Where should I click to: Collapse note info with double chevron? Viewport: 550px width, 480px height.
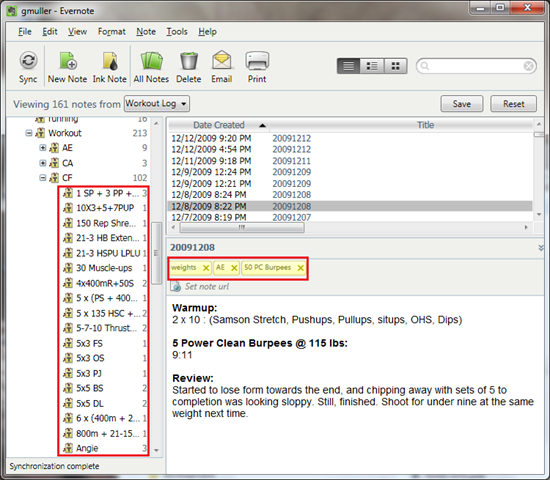(541, 248)
